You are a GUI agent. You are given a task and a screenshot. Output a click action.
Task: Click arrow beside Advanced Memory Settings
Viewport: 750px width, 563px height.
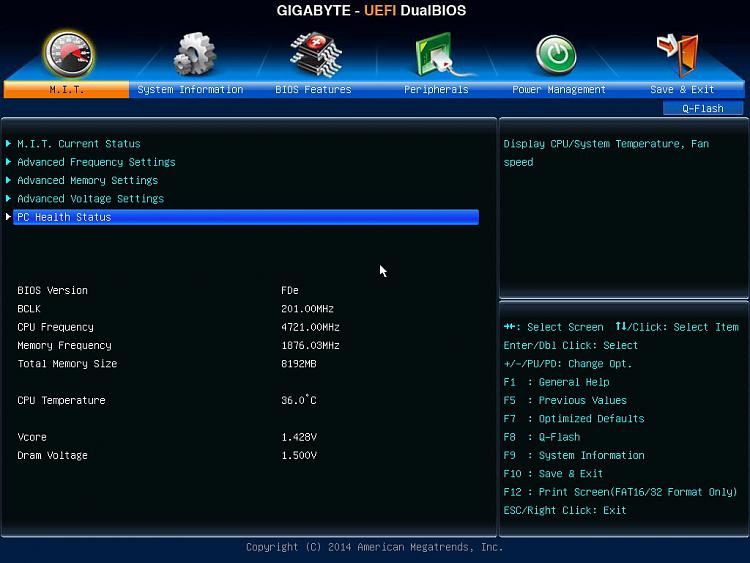9,180
